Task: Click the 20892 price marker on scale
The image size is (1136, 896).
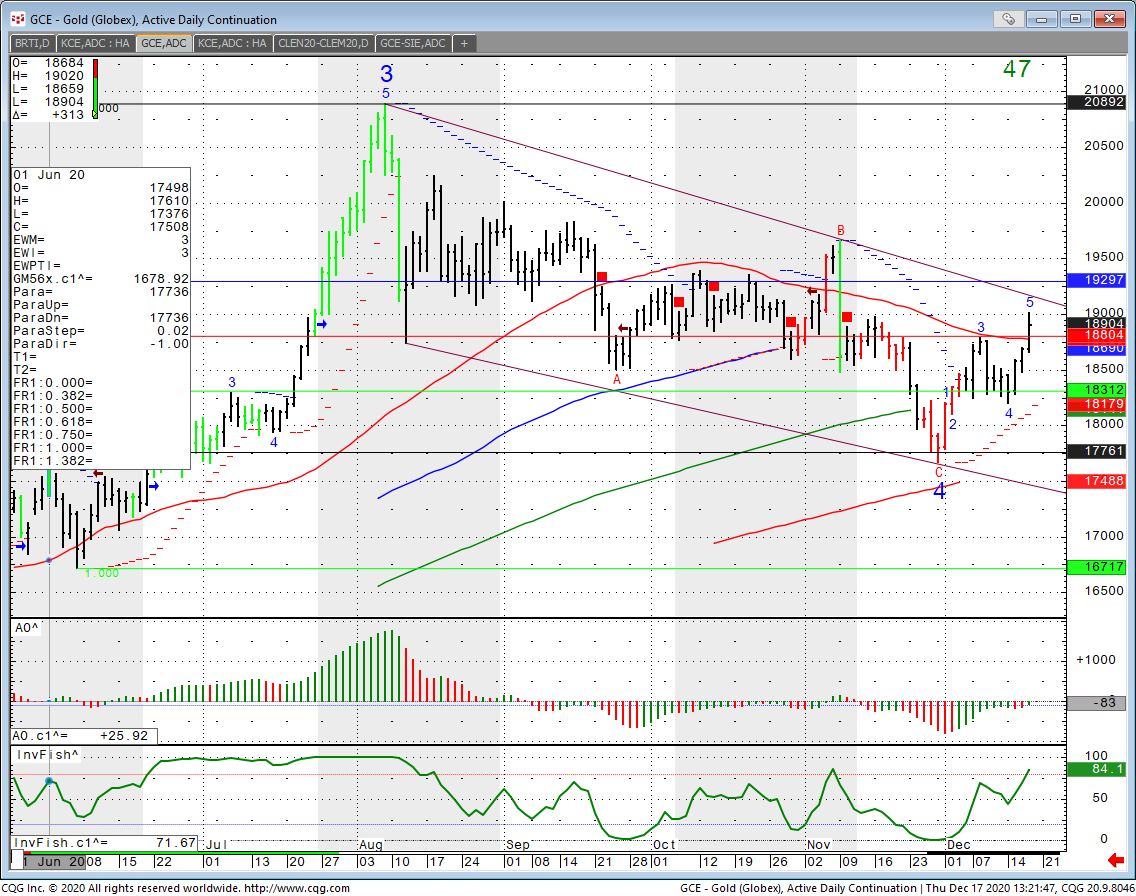Action: [1096, 102]
